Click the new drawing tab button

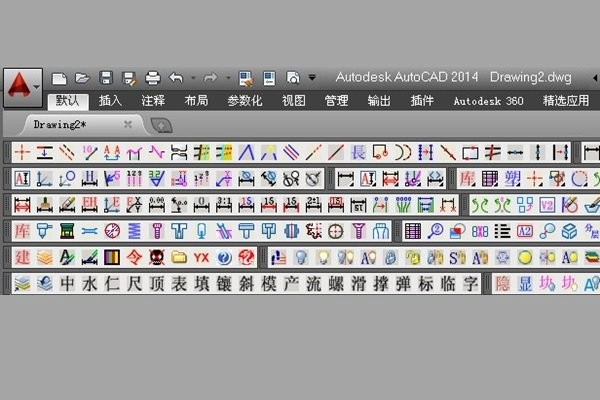160,125
